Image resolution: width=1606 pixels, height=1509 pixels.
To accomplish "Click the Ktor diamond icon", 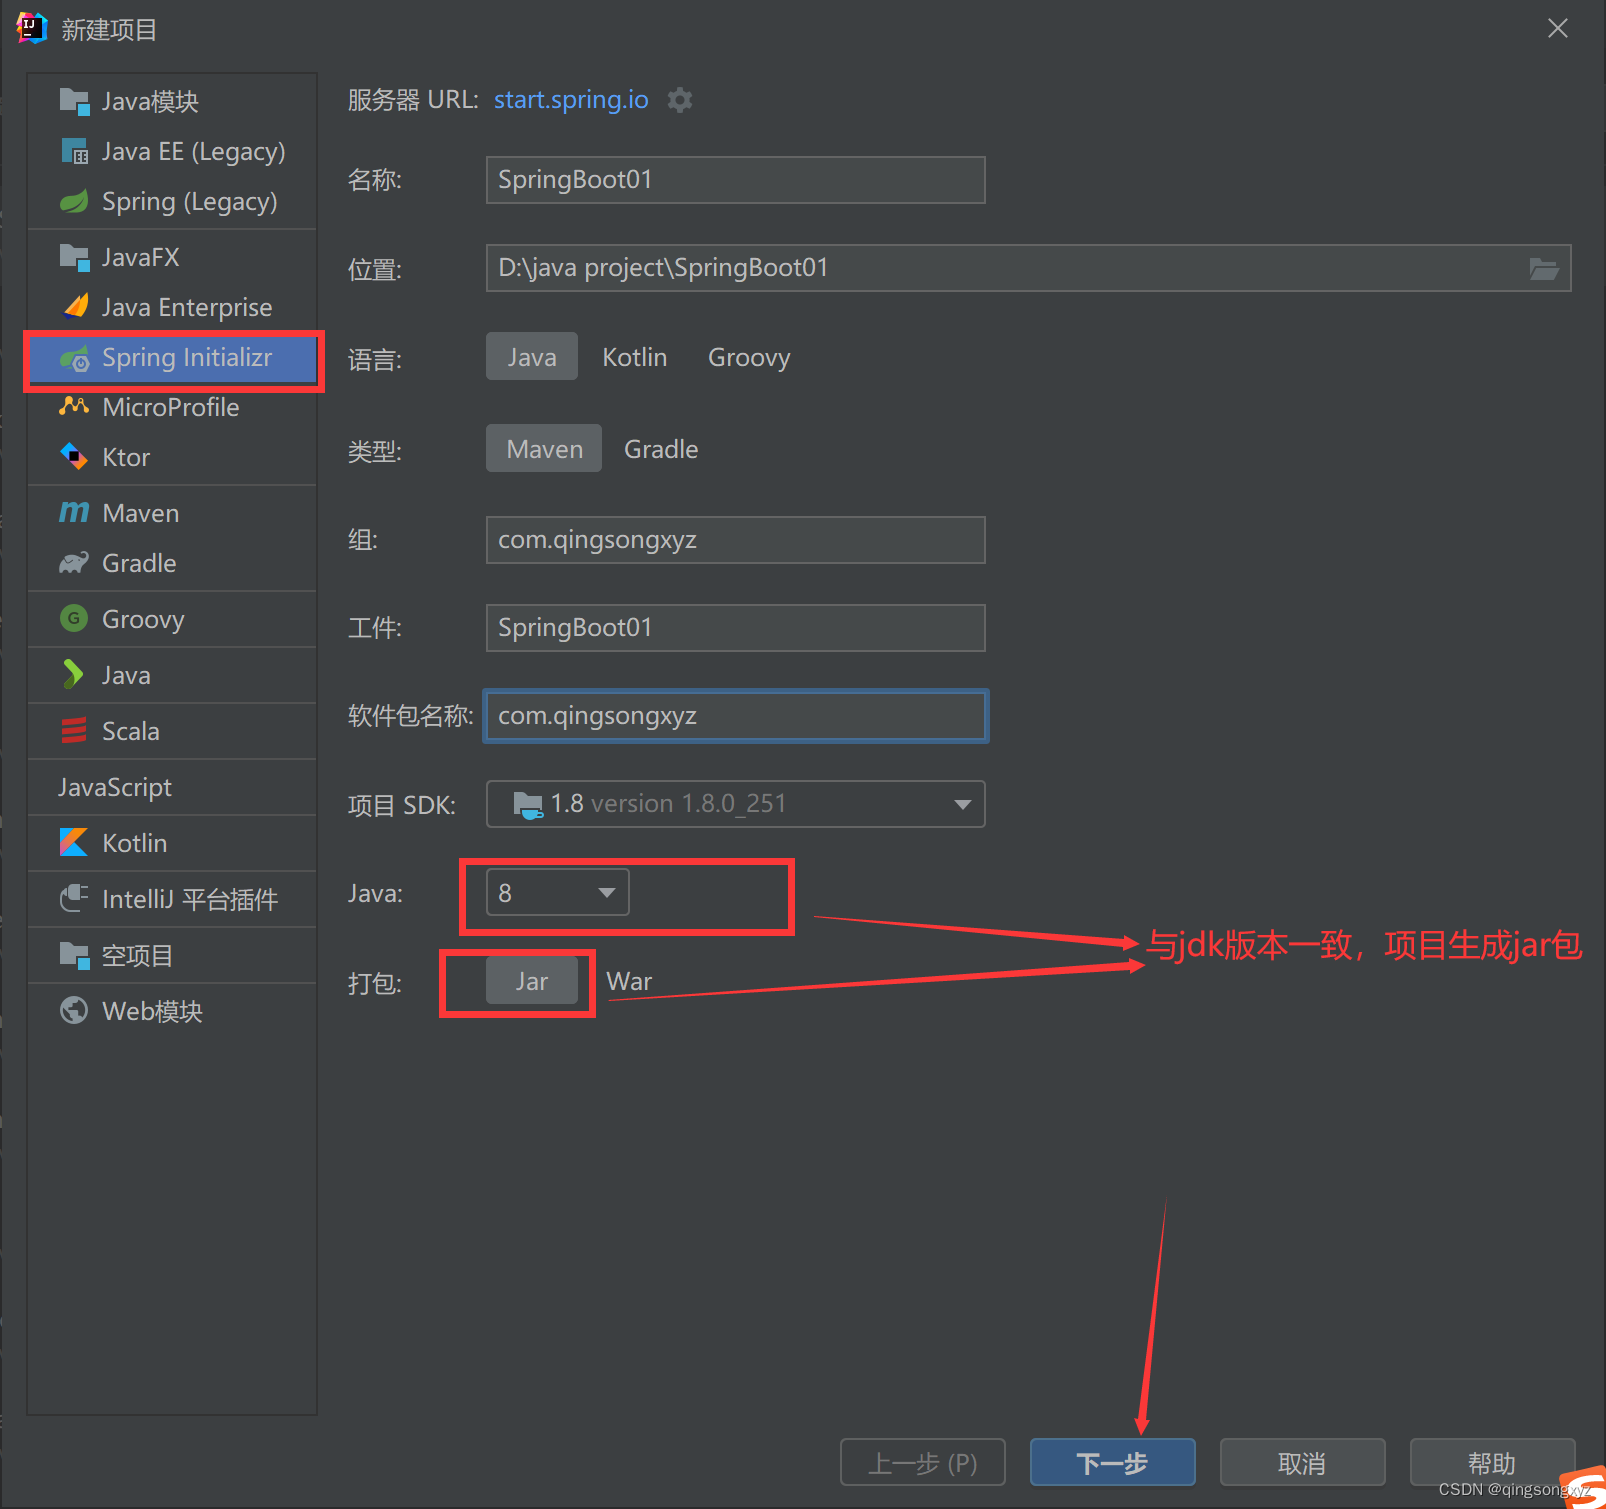I will [x=74, y=456].
